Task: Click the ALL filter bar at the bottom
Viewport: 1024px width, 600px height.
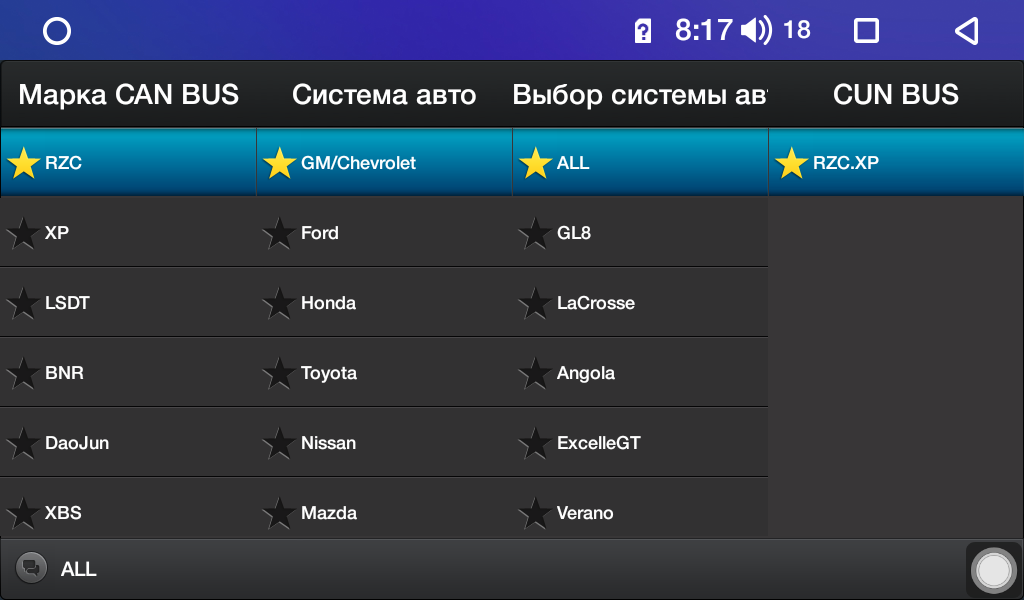Action: [x=483, y=569]
